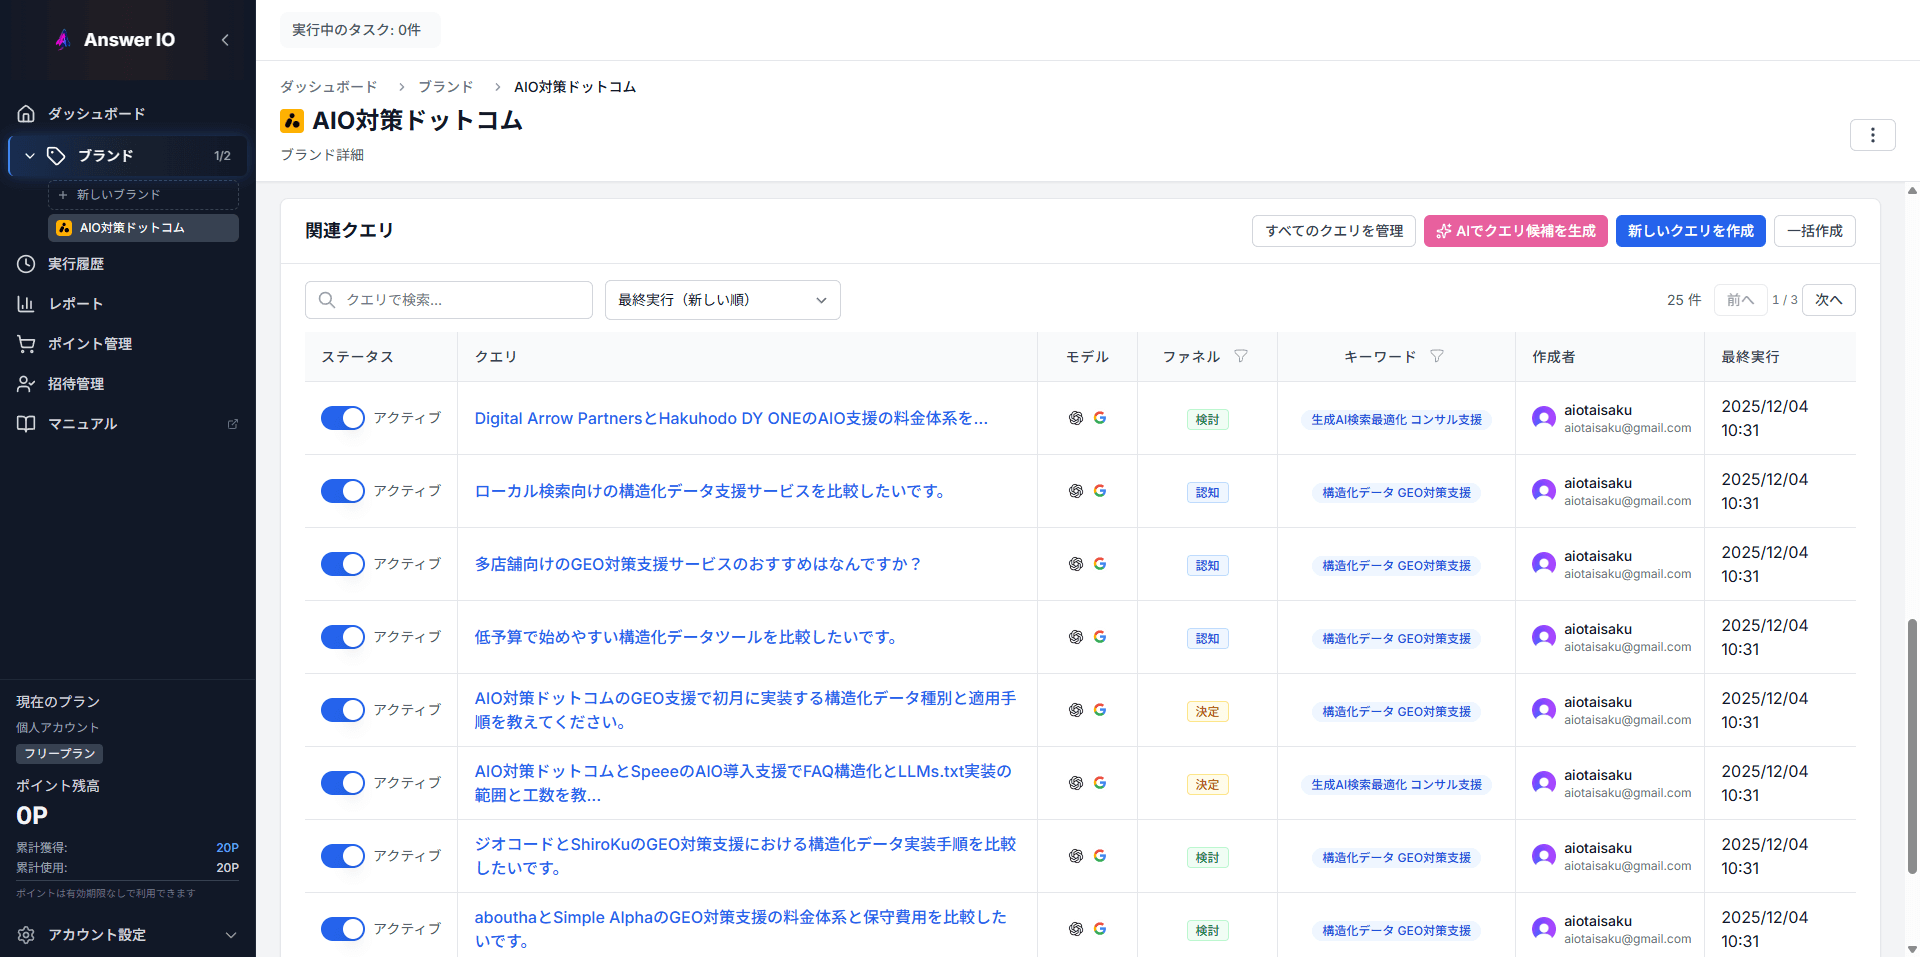1920x957 pixels.
Task: Click the Answer IO logo
Action: tap(116, 40)
